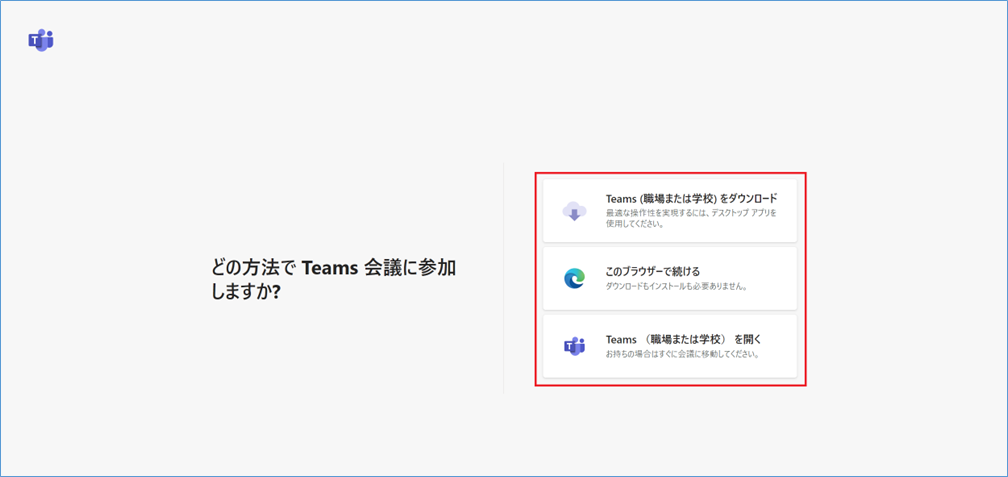The image size is (1008, 477).
Task: Click the Microsoft Teams logo in the corner
Action: click(x=41, y=40)
